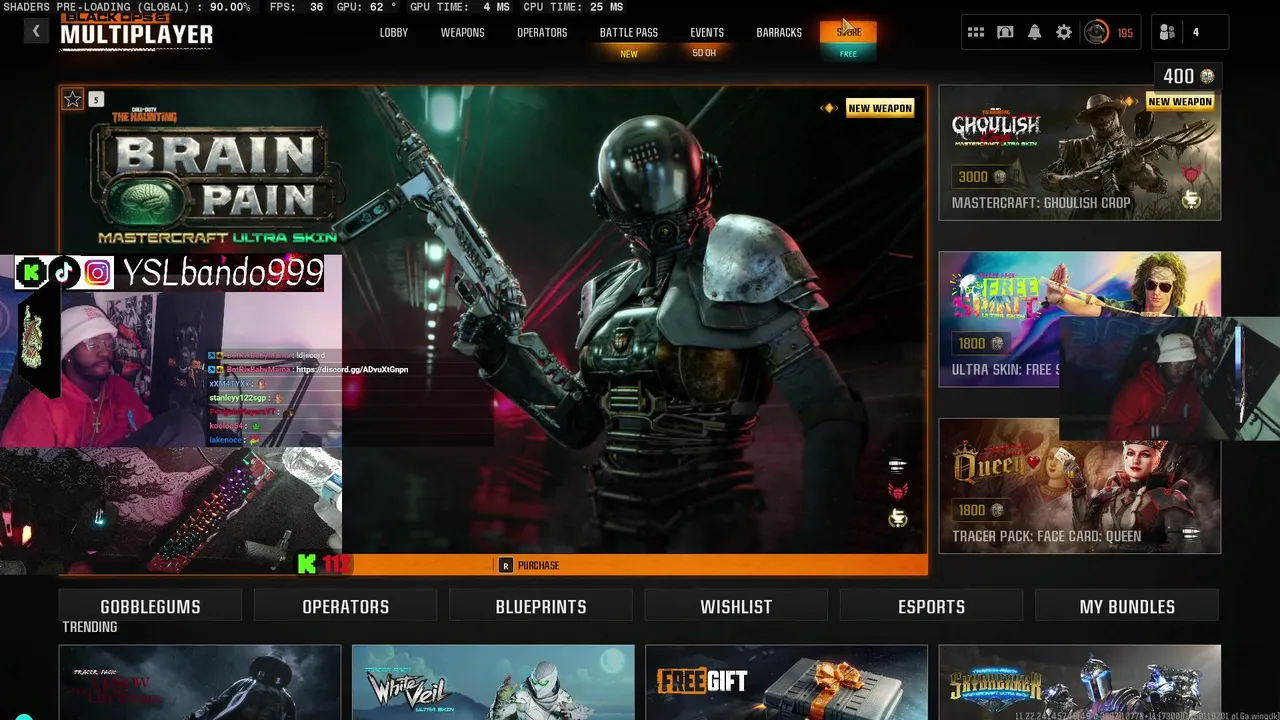Click the Instagram logo in streamer overlay
The height and width of the screenshot is (720, 1280).
pos(98,272)
